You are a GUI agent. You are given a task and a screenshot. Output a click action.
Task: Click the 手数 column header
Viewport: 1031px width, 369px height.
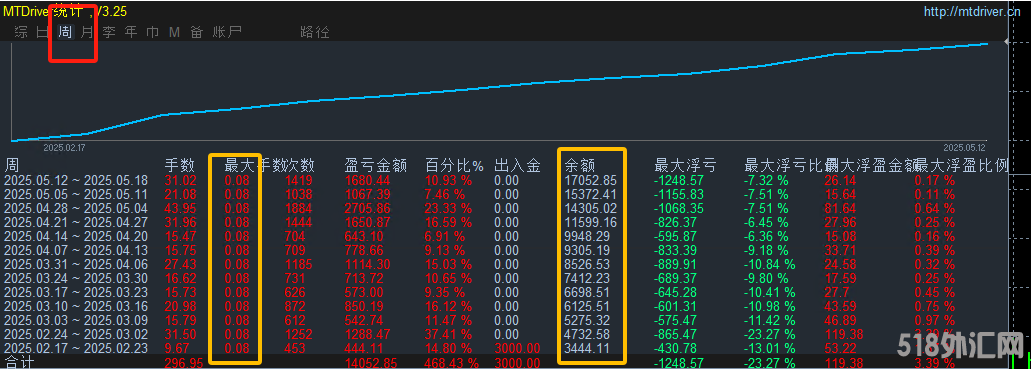point(180,165)
